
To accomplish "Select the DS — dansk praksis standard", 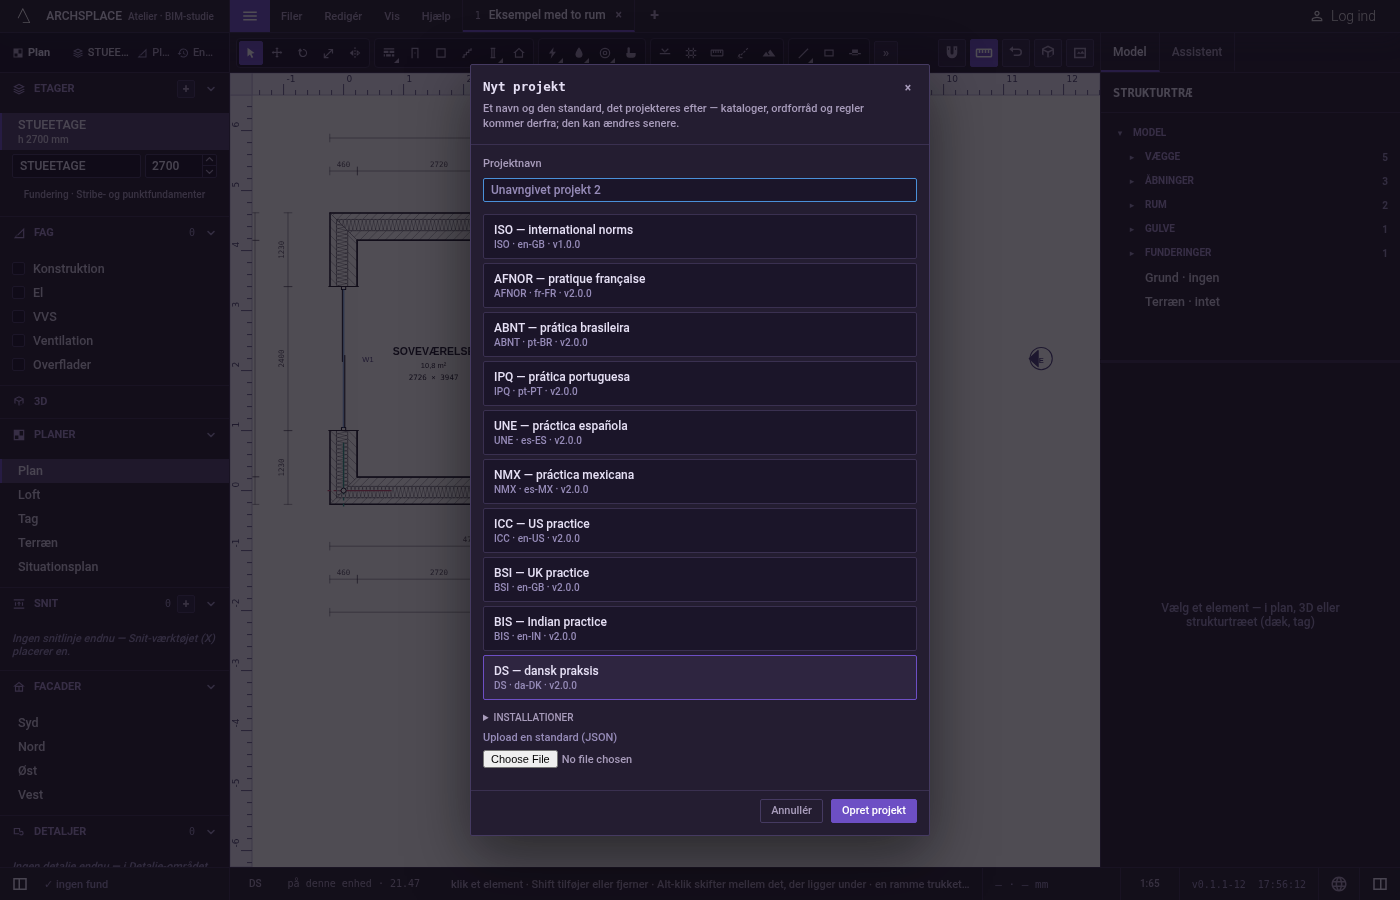I will (700, 678).
